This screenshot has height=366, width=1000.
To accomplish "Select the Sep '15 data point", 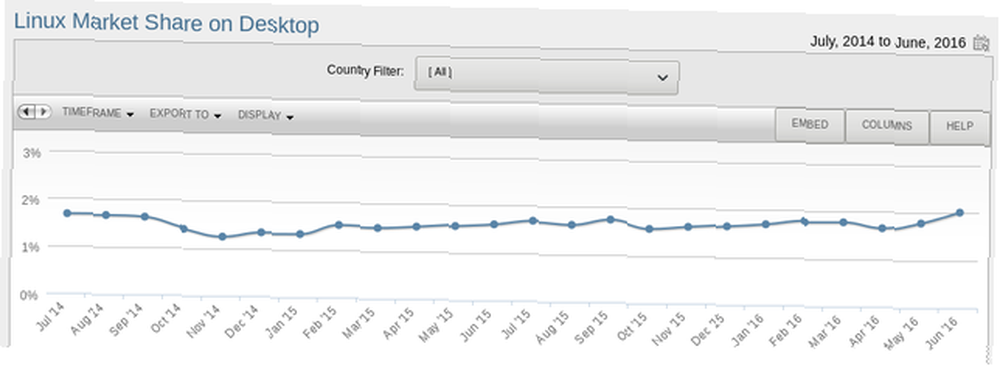I will [610, 219].
